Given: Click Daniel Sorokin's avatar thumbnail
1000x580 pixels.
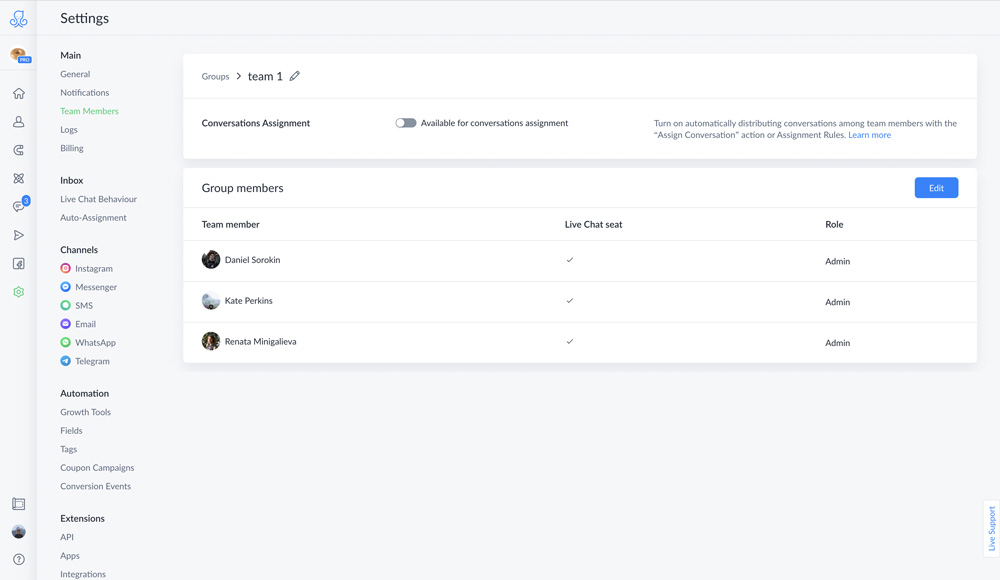Looking at the screenshot, I should 211,260.
